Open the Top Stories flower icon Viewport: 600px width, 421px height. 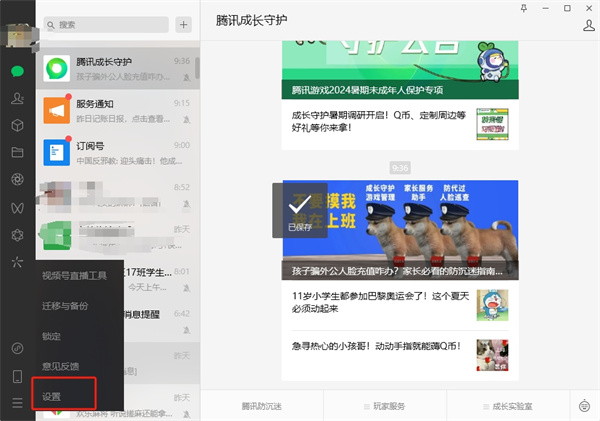tap(17, 235)
